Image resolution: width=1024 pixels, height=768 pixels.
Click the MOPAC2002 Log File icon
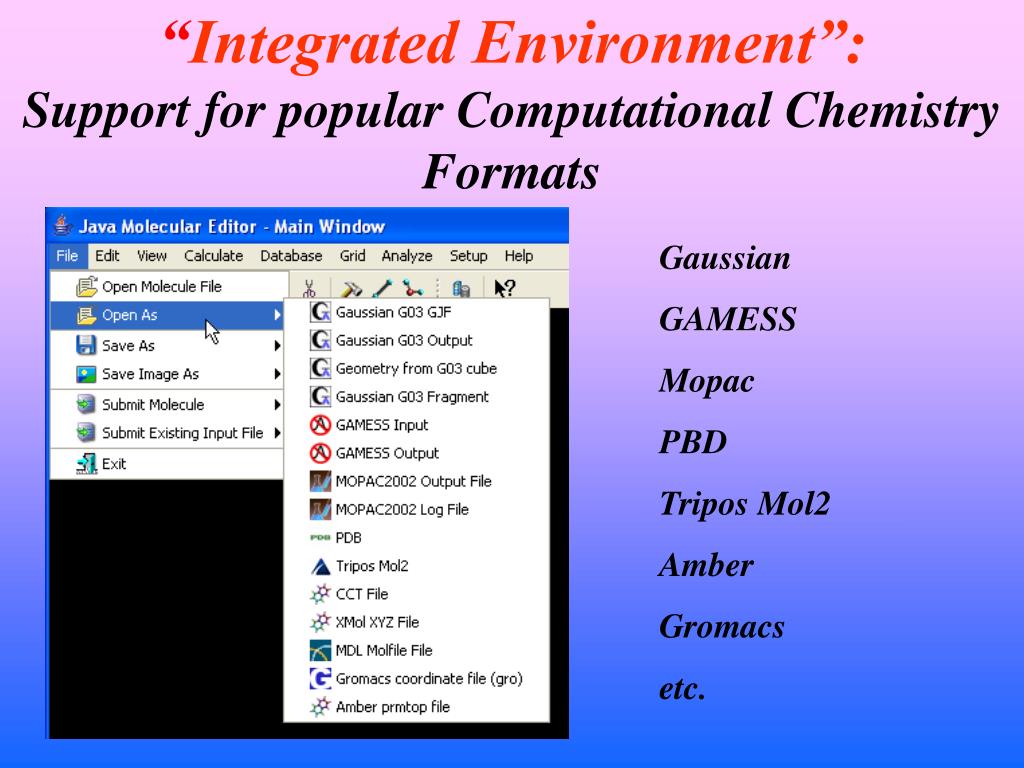320,509
